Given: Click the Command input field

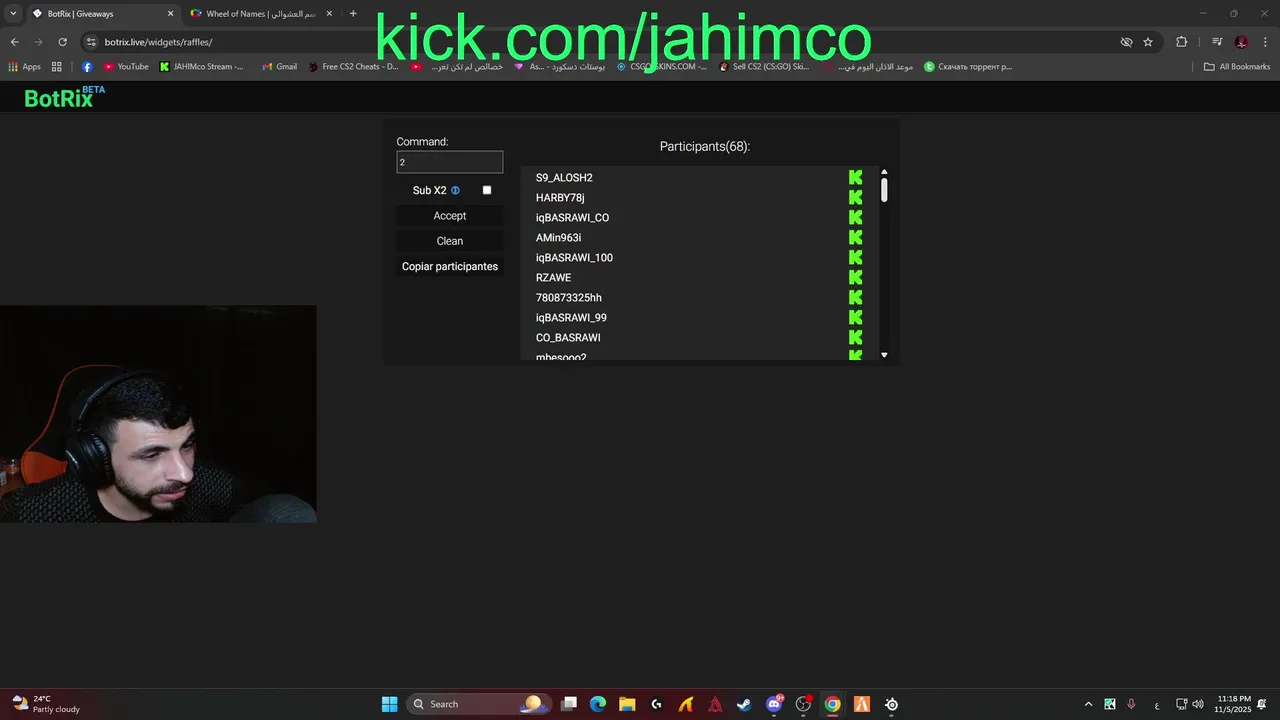Looking at the screenshot, I should pyautogui.click(x=450, y=162).
